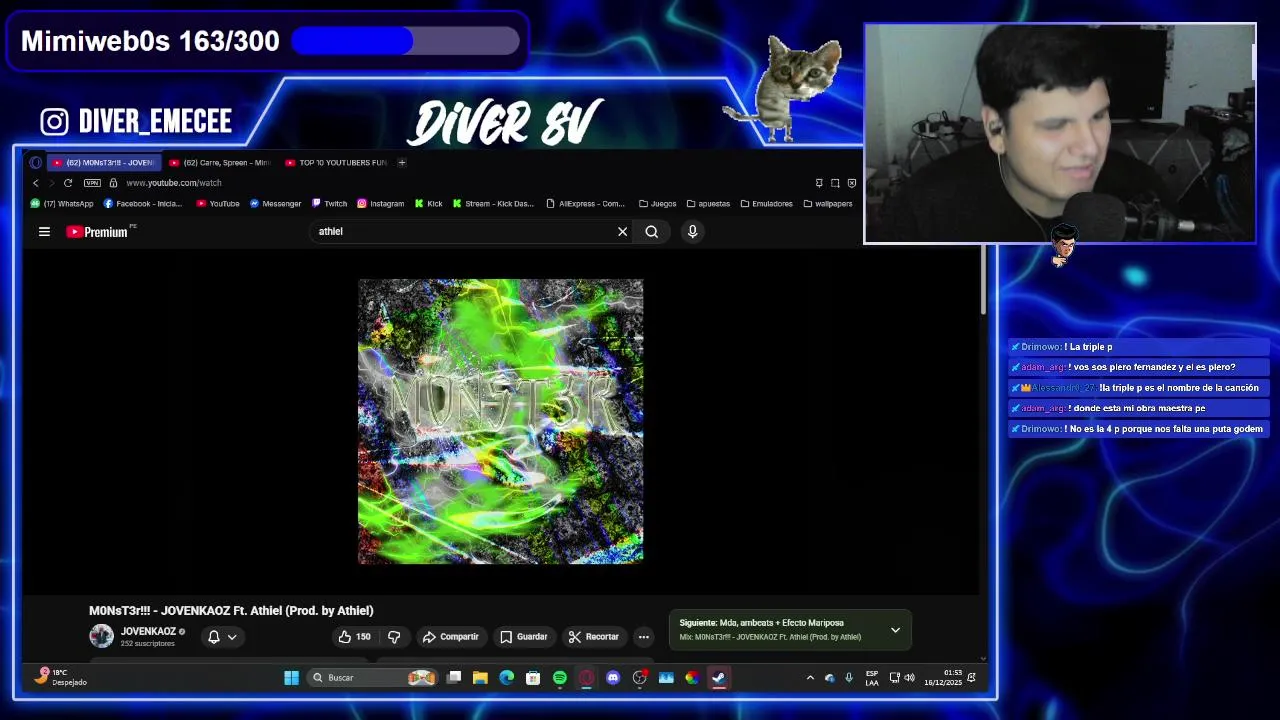The image size is (1280, 720).
Task: Open the Kick bookmark
Action: click(428, 203)
